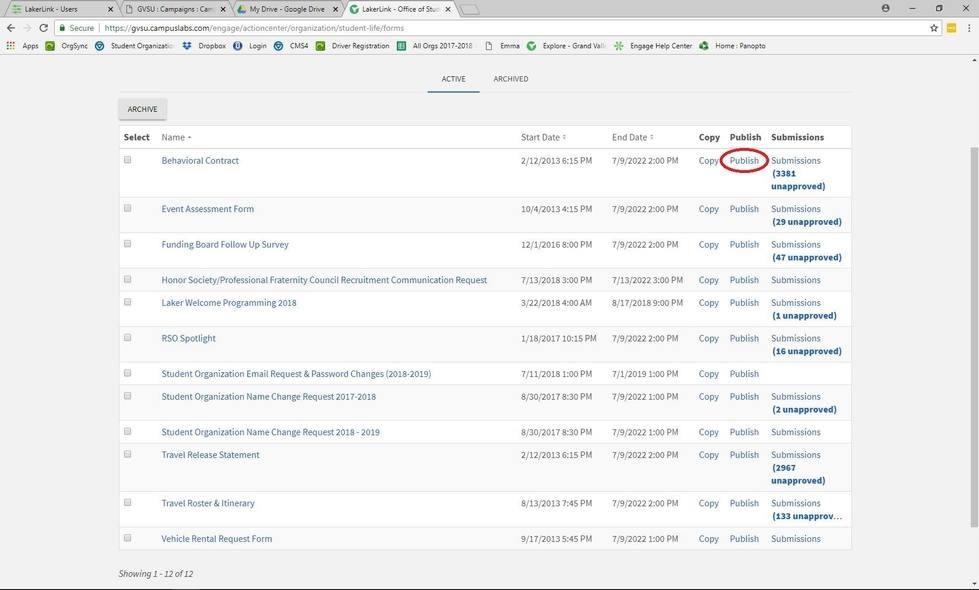
Task: Bookmark this page with the star icon
Action: (x=934, y=28)
